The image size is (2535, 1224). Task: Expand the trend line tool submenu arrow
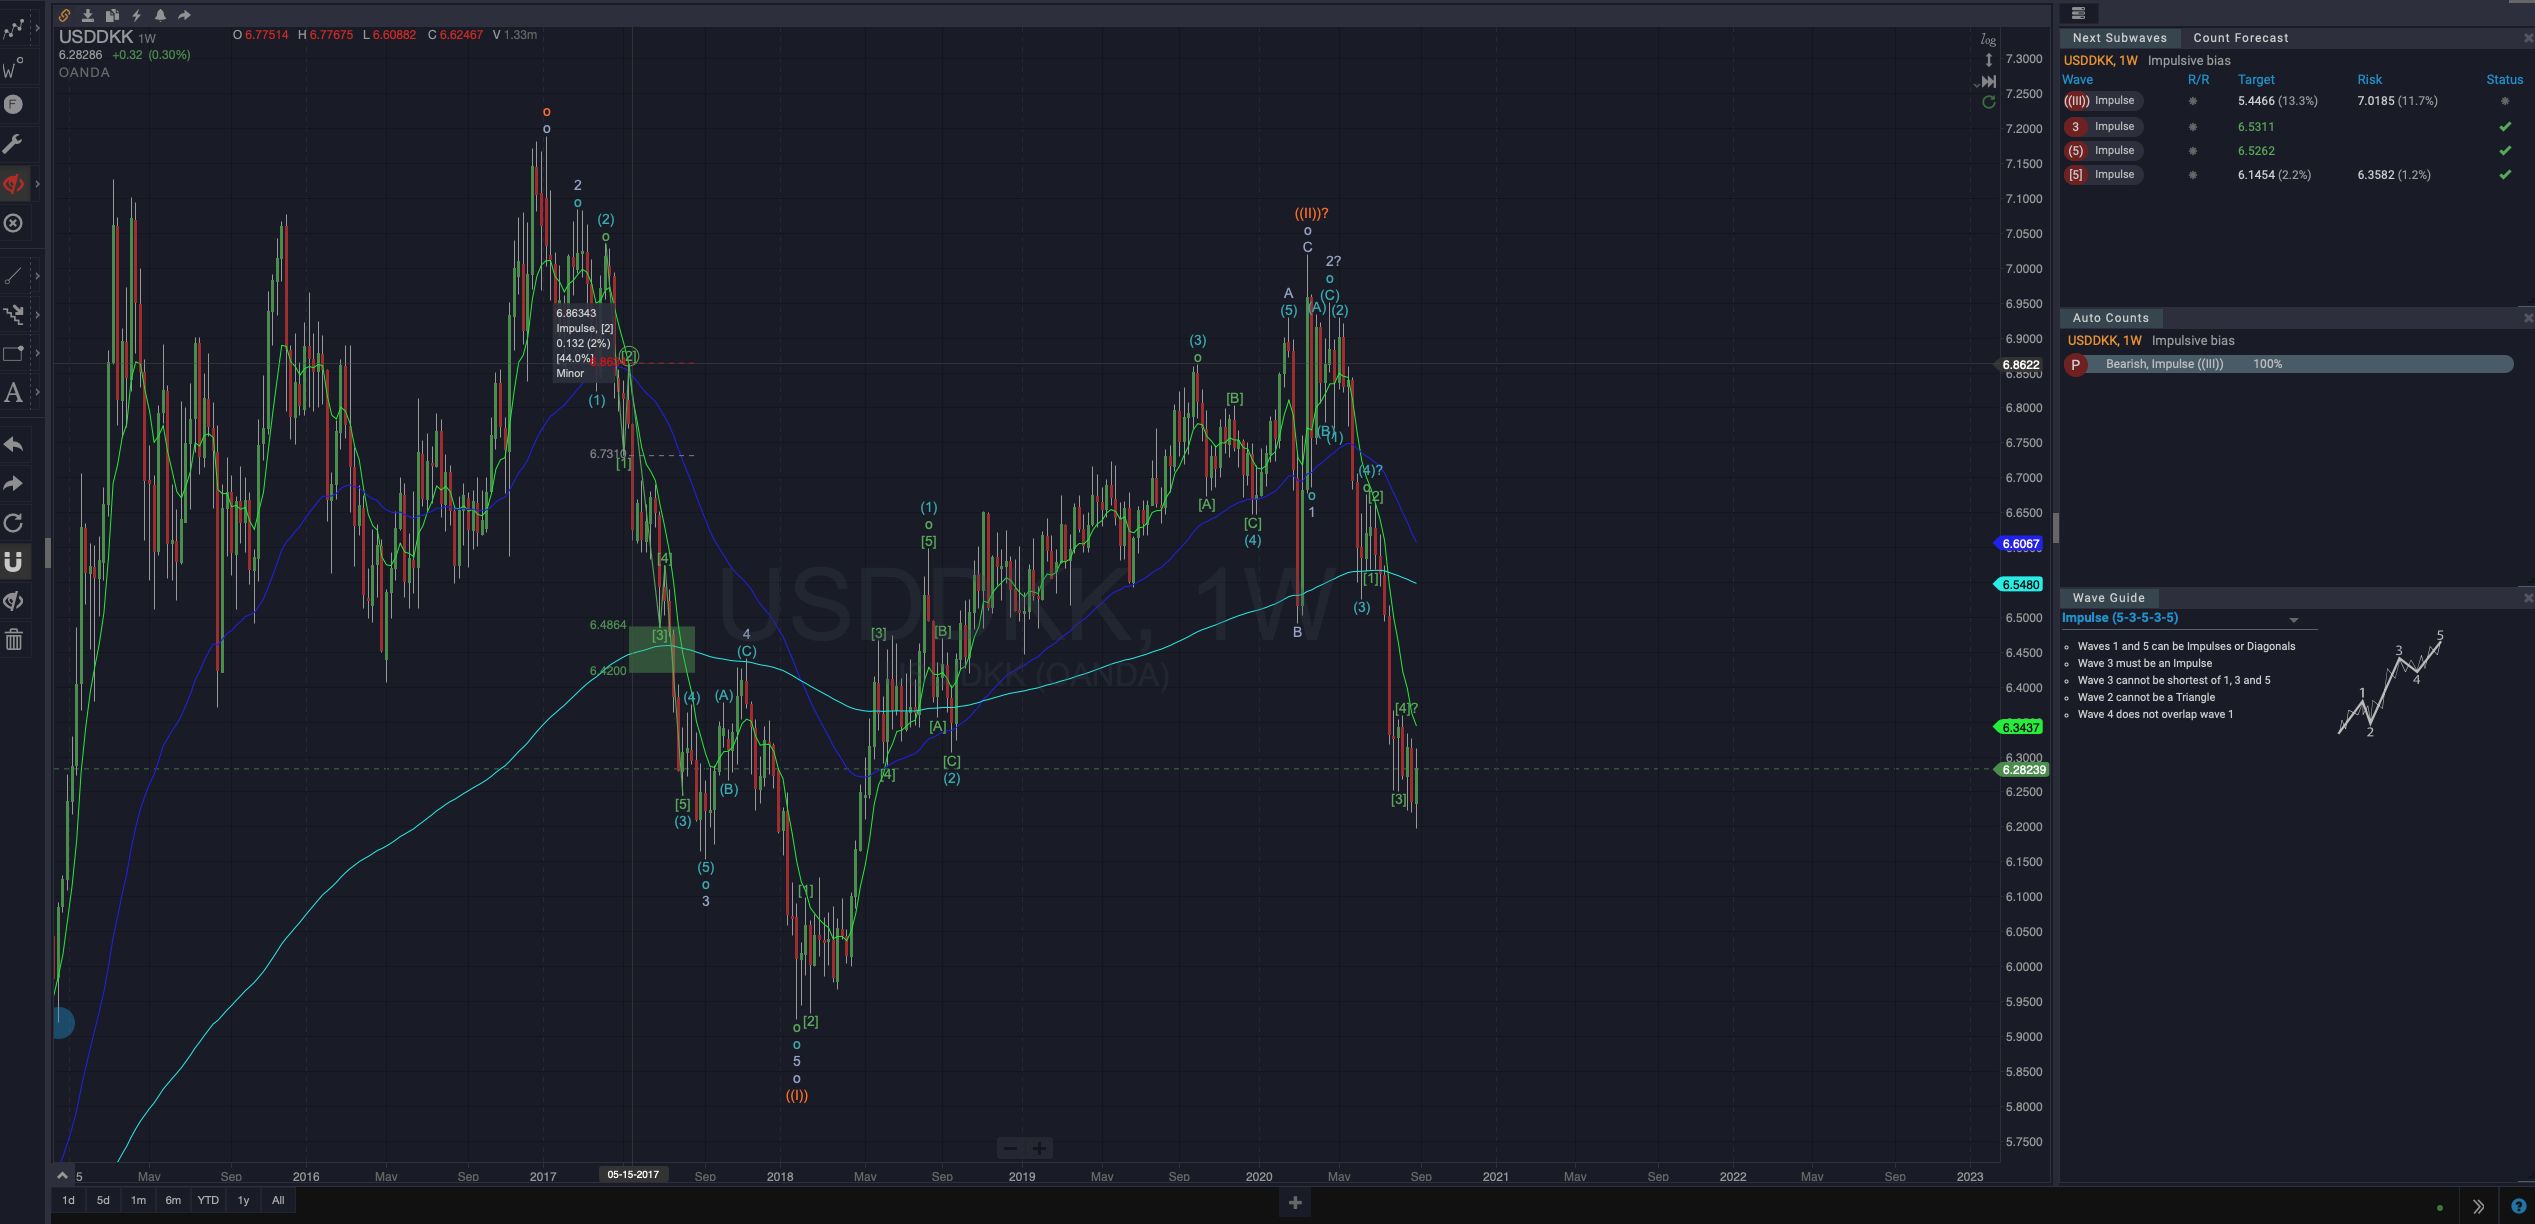point(38,275)
